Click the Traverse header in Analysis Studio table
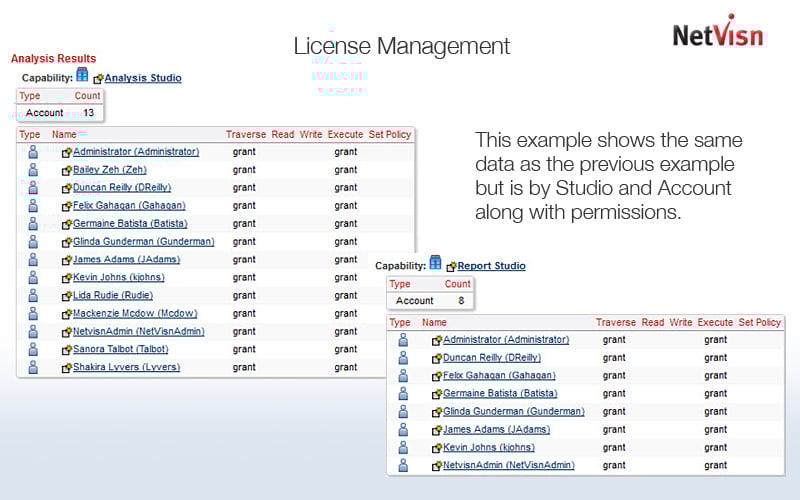The width and height of the screenshot is (800, 500). pyautogui.click(x=246, y=134)
